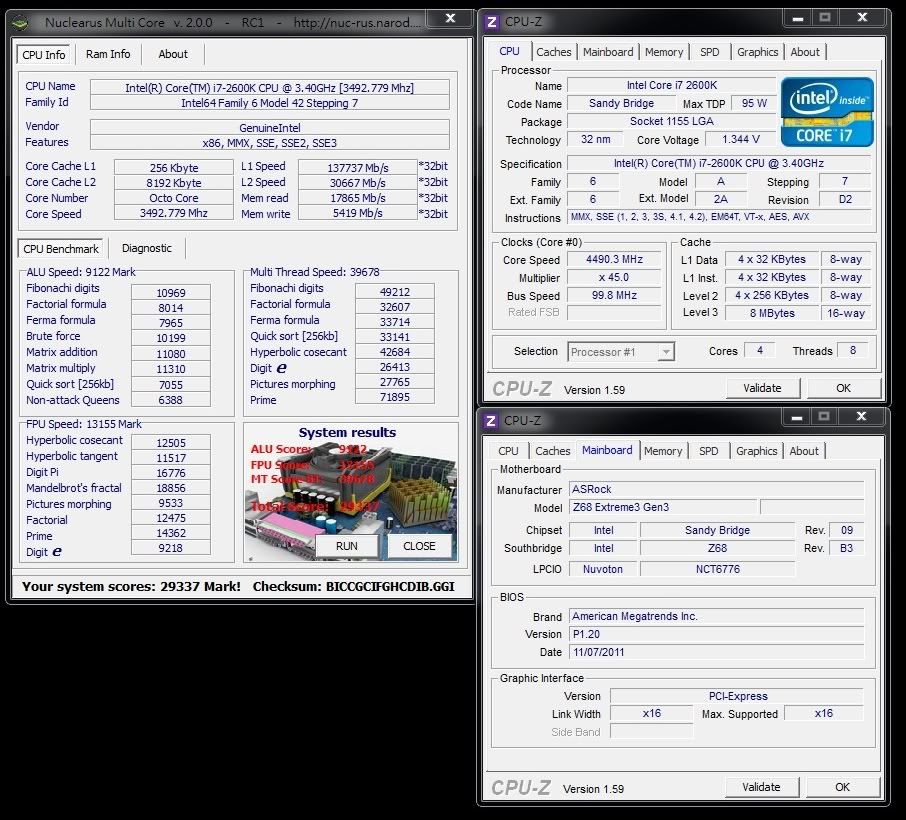Viewport: 906px width, 820px height.
Task: Open About tab in lower CPU-Z window
Action: click(804, 451)
